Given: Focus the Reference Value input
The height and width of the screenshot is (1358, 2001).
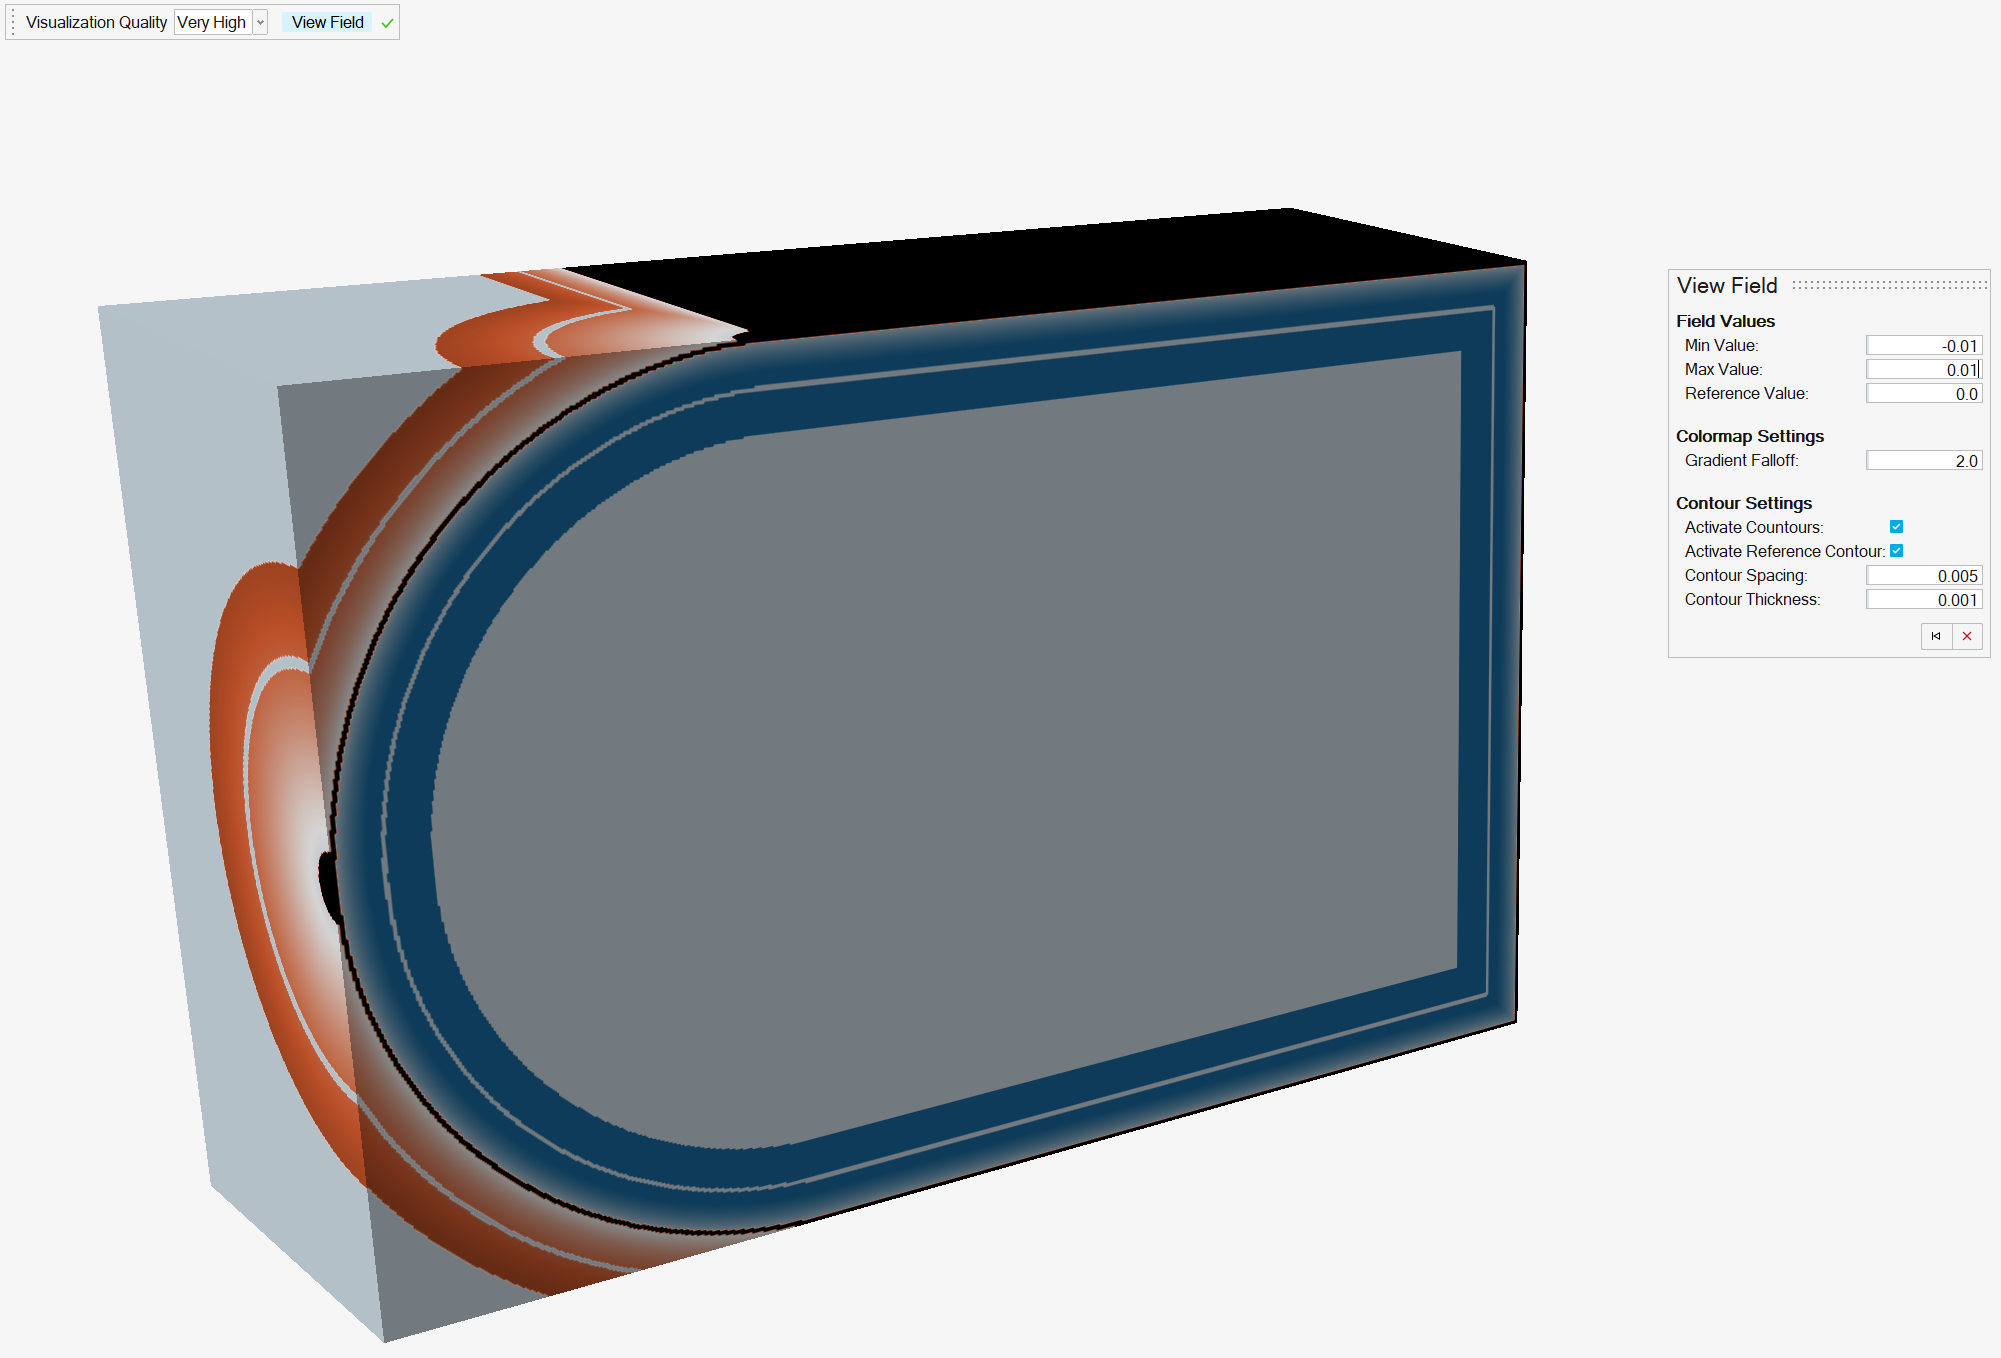Looking at the screenshot, I should coord(1923,394).
